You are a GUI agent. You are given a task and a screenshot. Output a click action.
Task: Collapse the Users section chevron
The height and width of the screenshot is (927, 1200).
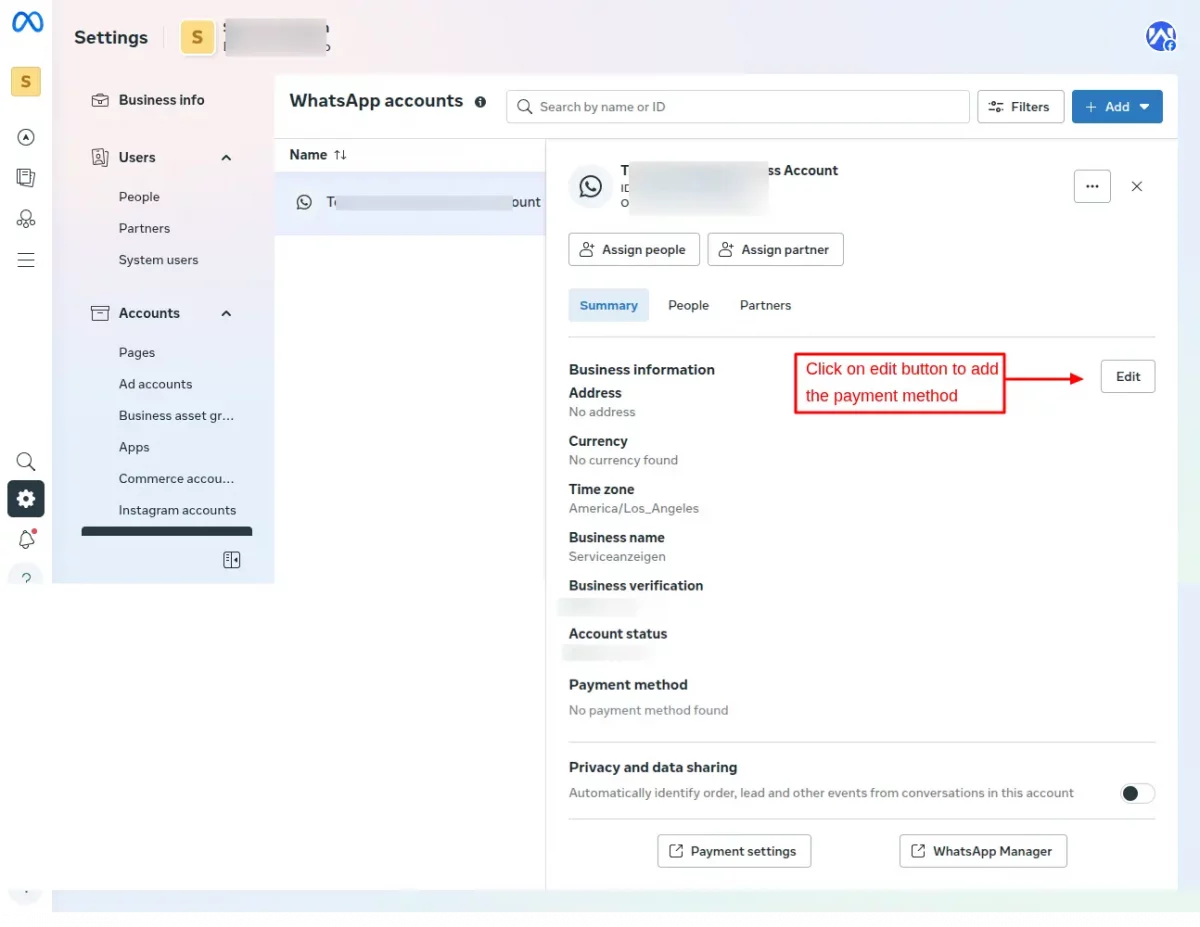(226, 158)
